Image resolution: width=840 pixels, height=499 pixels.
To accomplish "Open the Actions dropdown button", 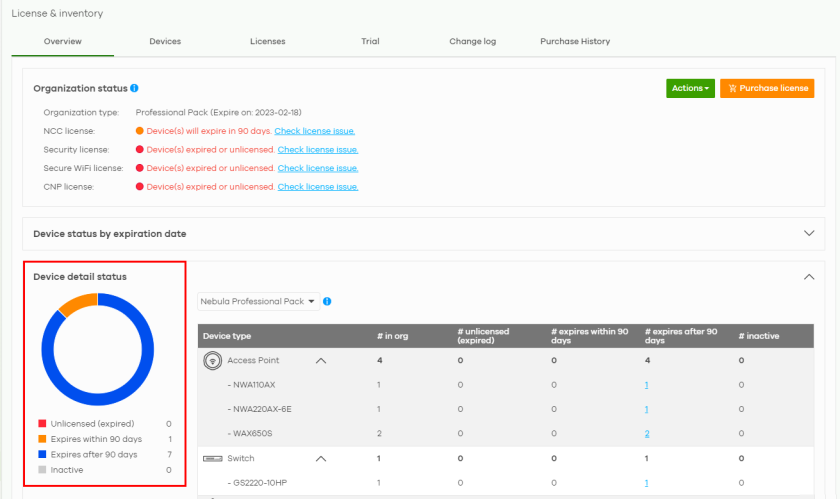I will [690, 88].
